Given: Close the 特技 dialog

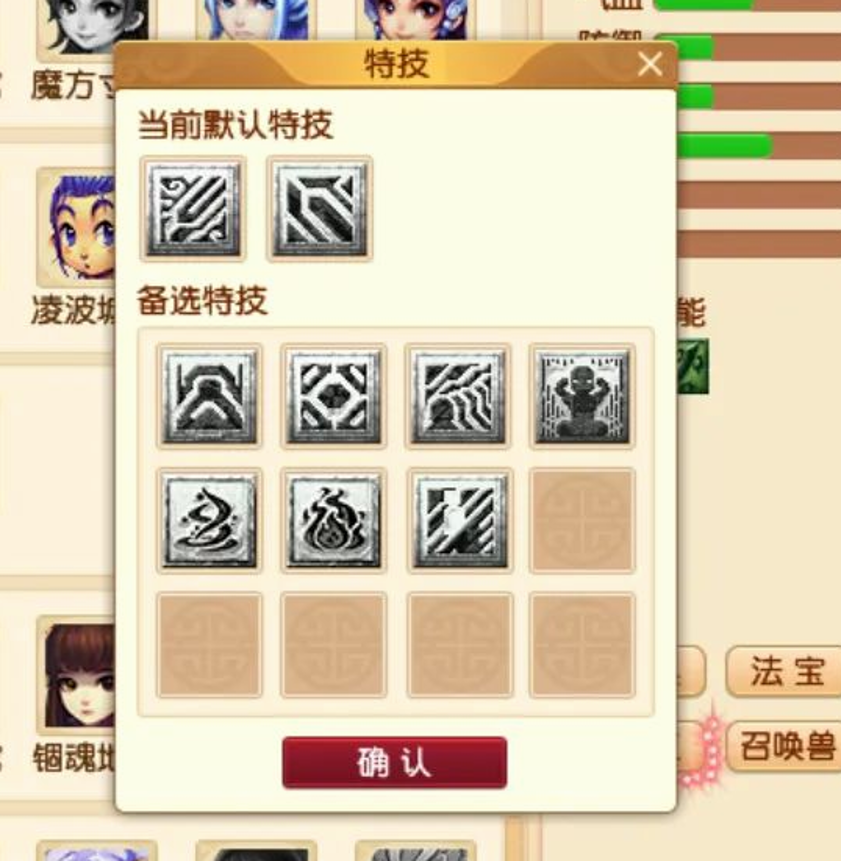Looking at the screenshot, I should point(650,64).
